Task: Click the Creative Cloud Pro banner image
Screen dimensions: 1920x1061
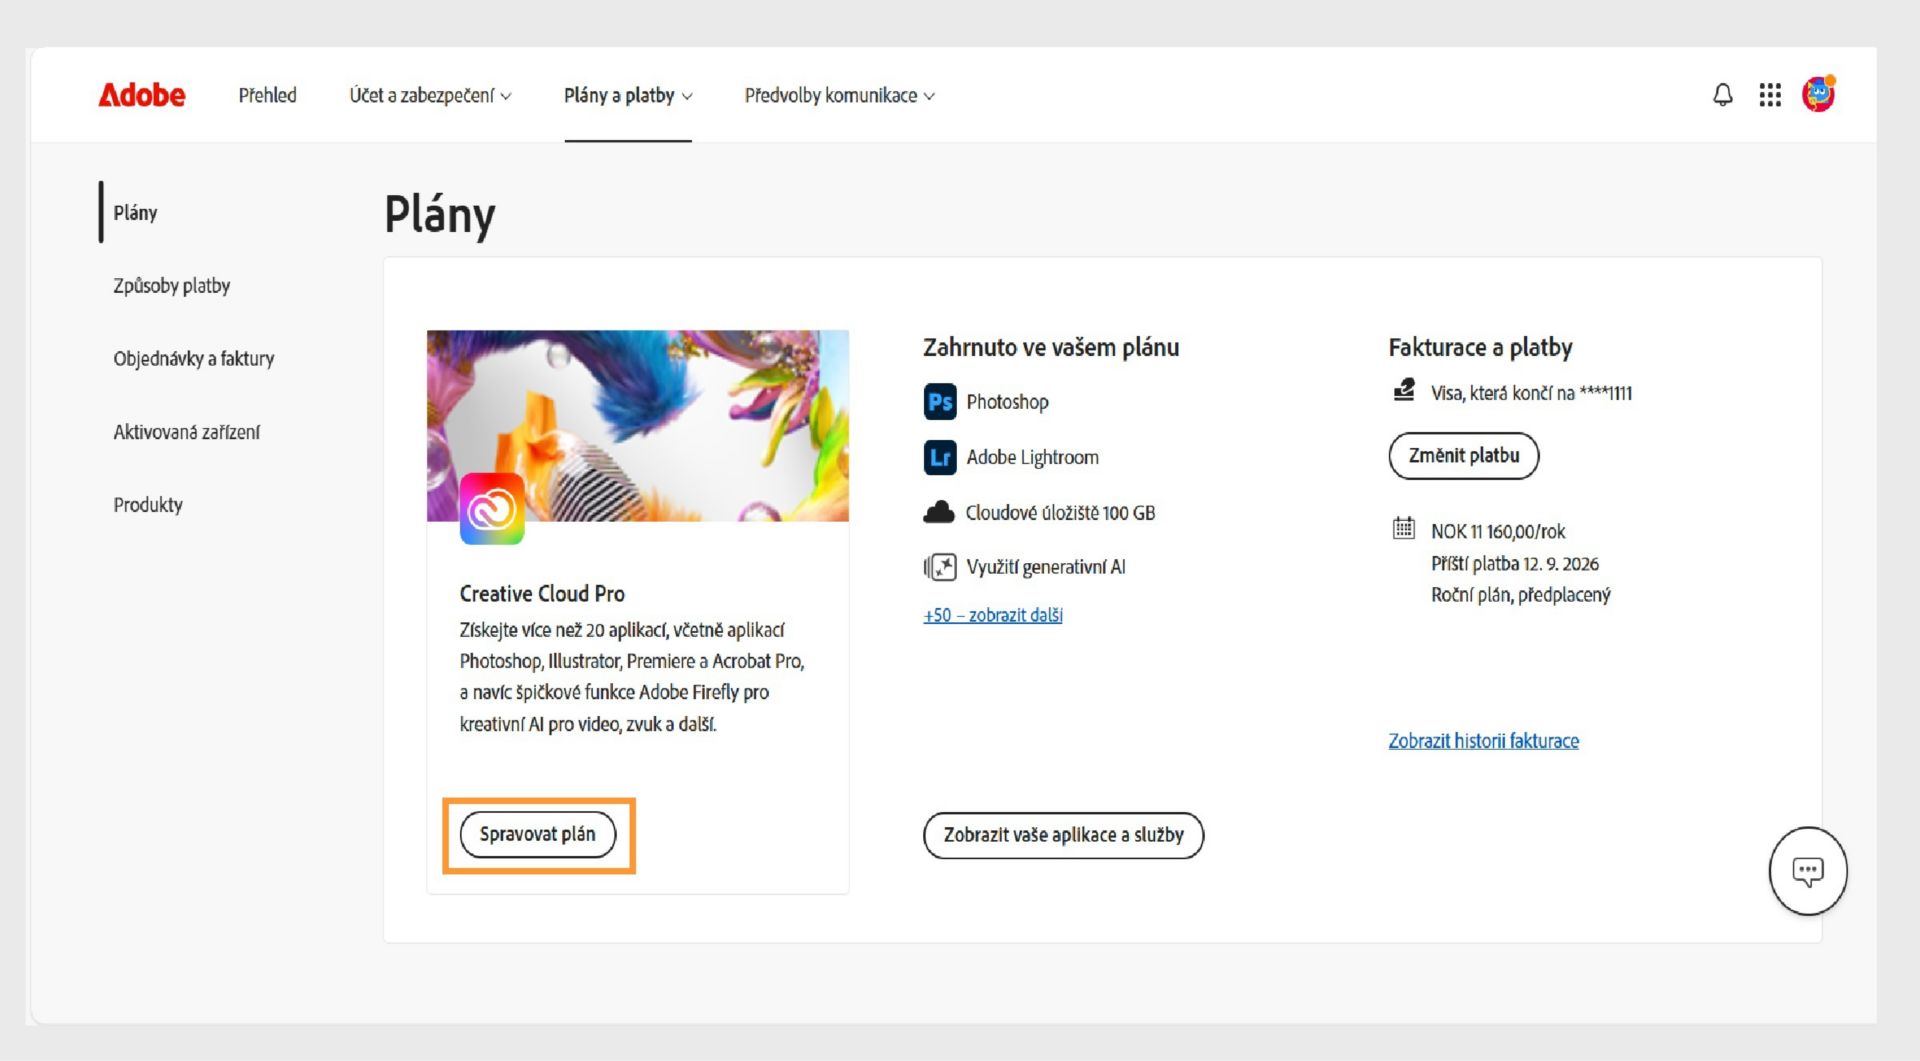Action: (x=638, y=425)
